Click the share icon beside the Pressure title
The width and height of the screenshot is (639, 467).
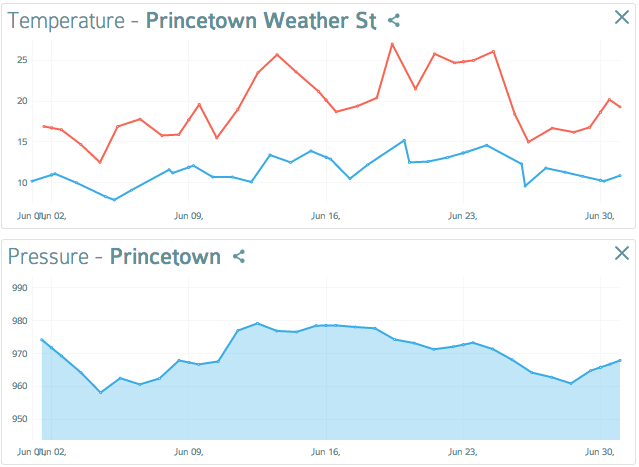pos(239,257)
